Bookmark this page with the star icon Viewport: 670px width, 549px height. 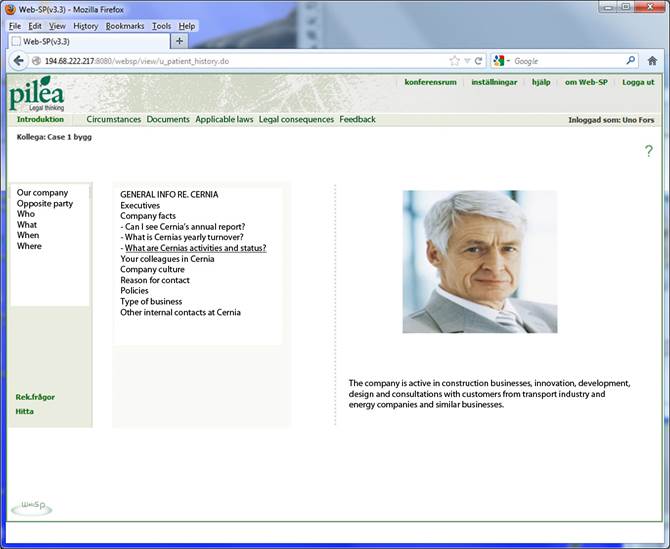click(455, 61)
